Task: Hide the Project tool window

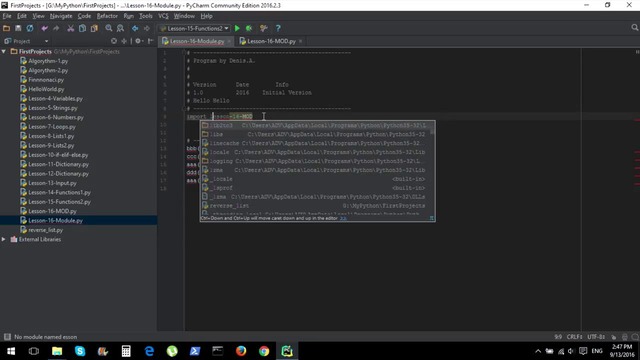Action: tap(151, 41)
